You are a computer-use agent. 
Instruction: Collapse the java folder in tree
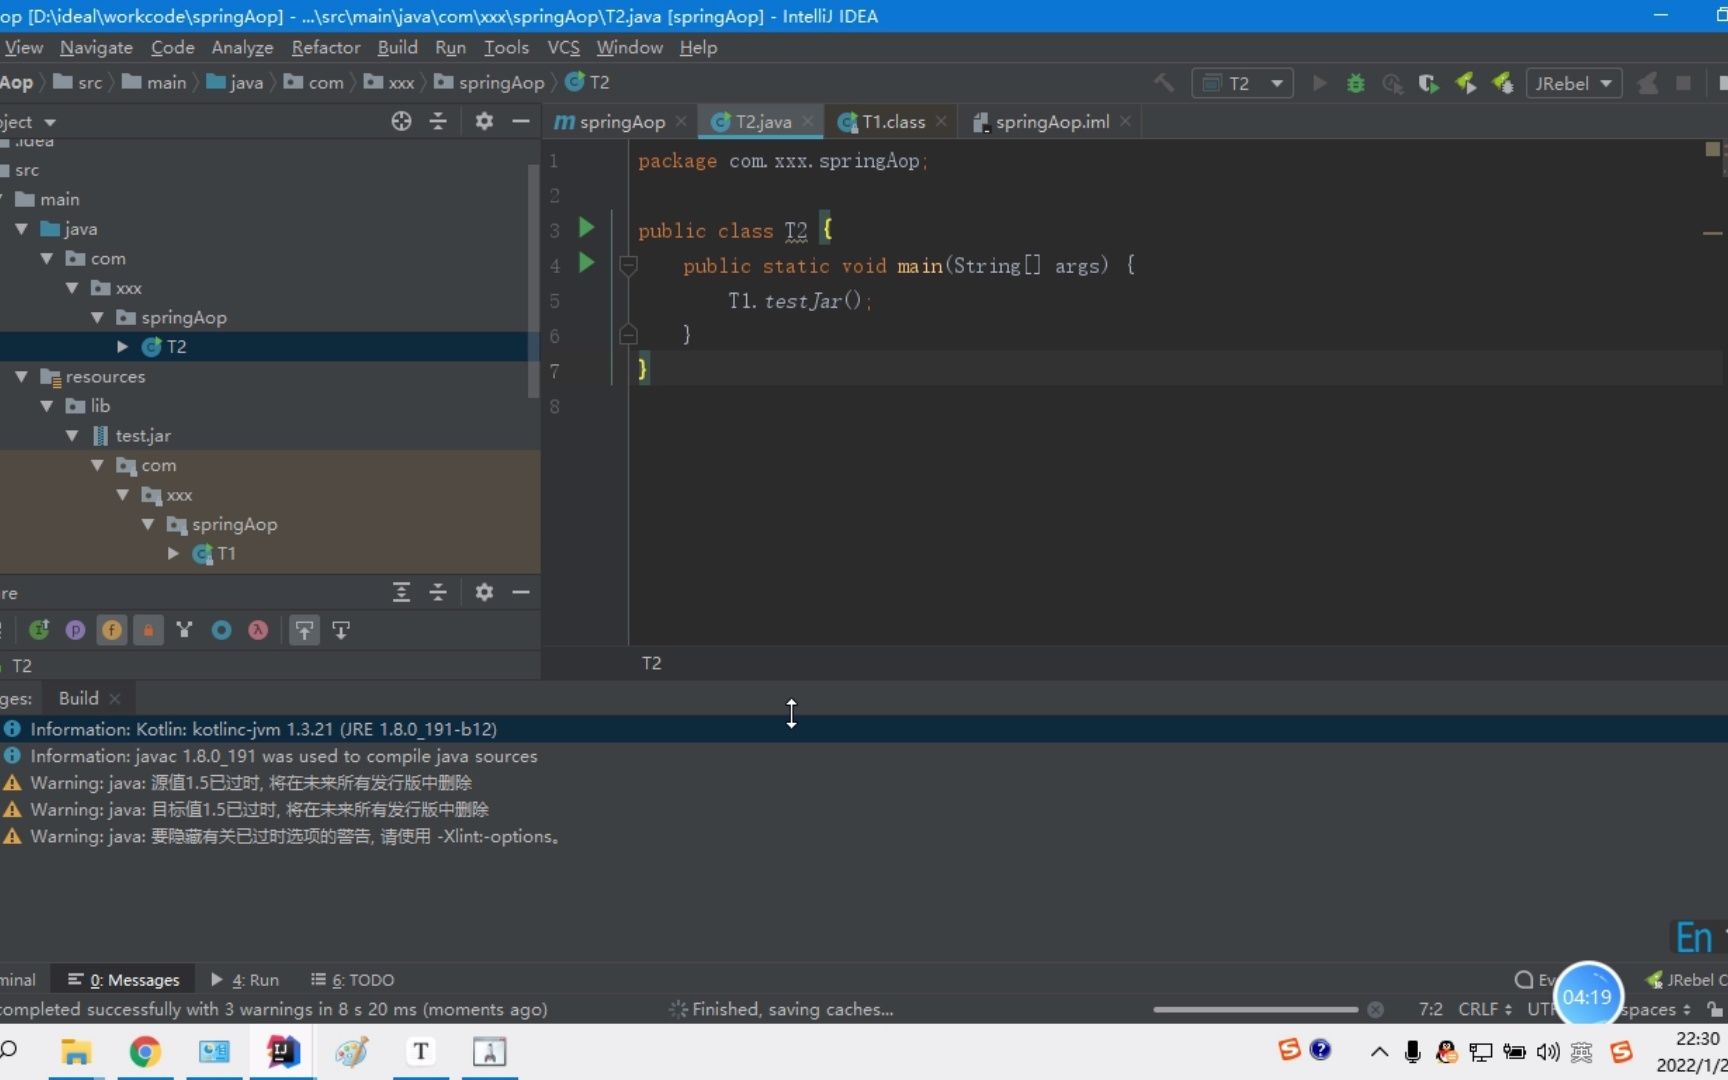tap(21, 229)
